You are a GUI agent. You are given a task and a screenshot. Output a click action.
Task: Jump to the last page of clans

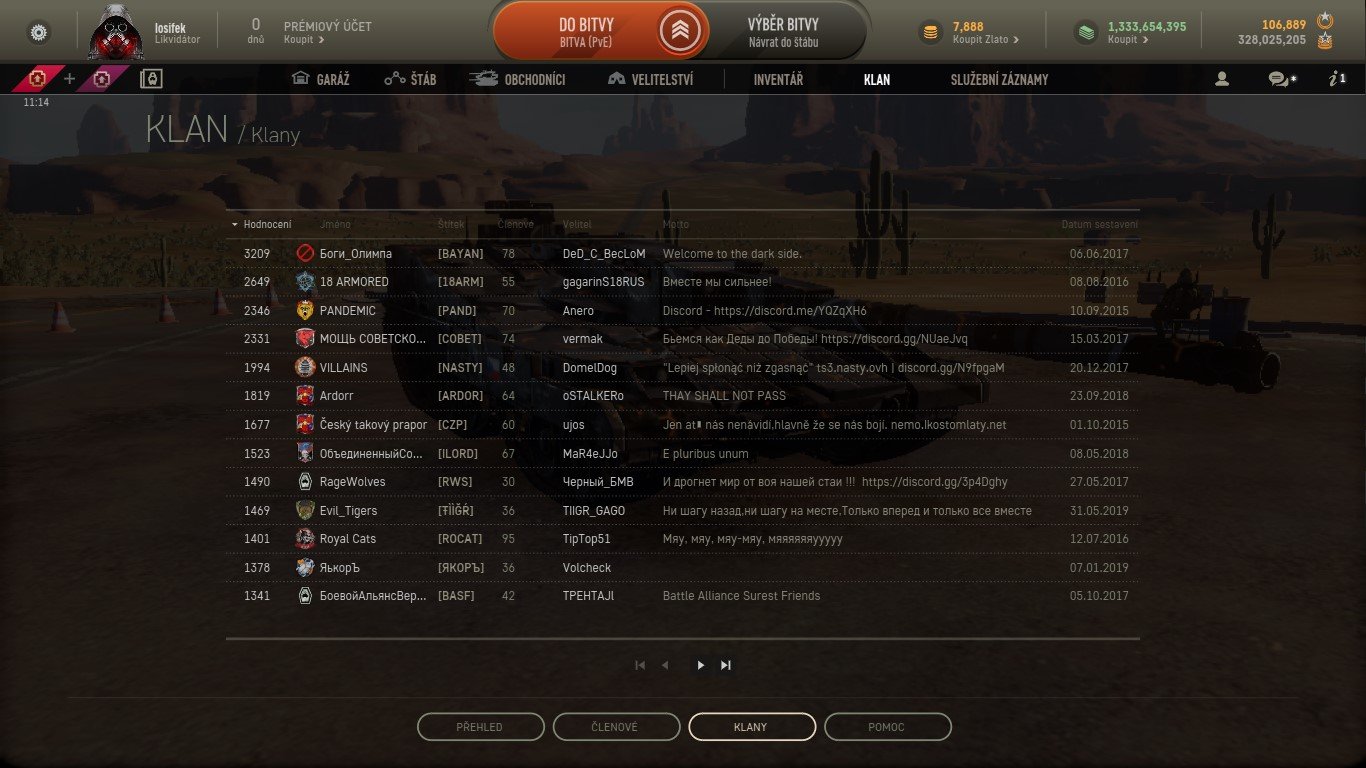726,665
